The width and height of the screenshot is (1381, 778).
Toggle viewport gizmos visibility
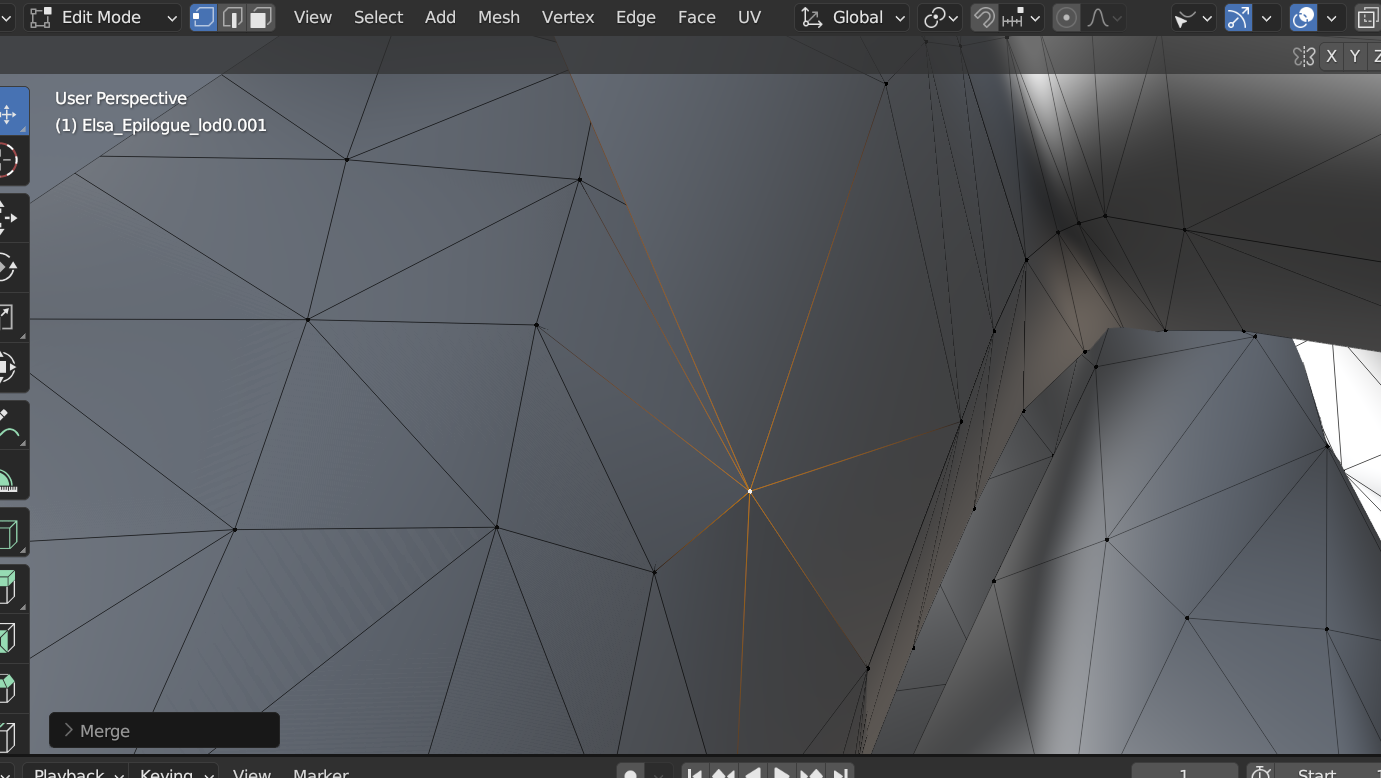(1239, 17)
